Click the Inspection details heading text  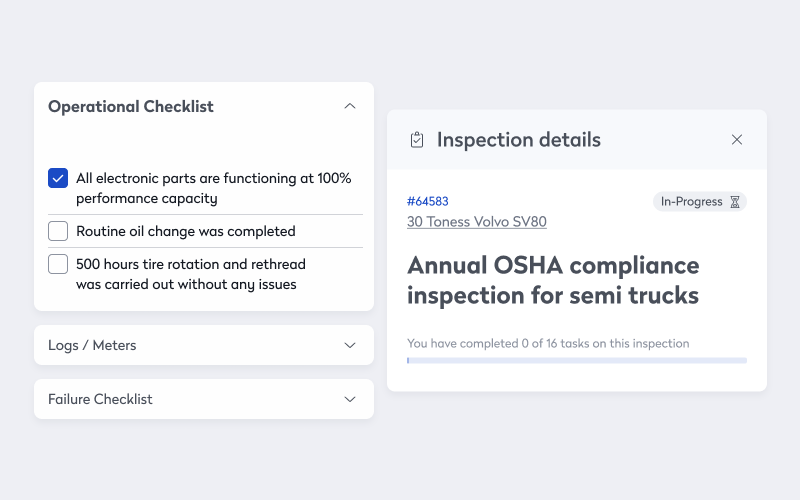pos(519,140)
